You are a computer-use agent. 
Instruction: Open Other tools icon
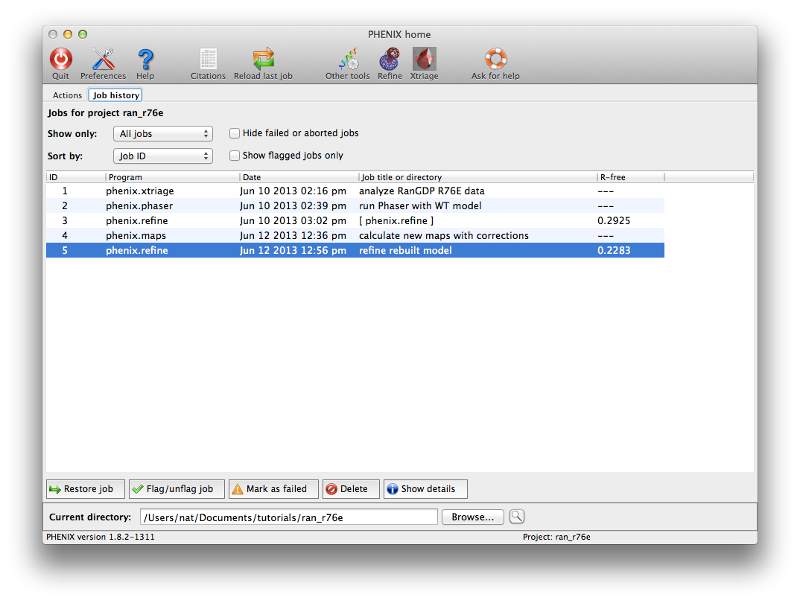(347, 60)
